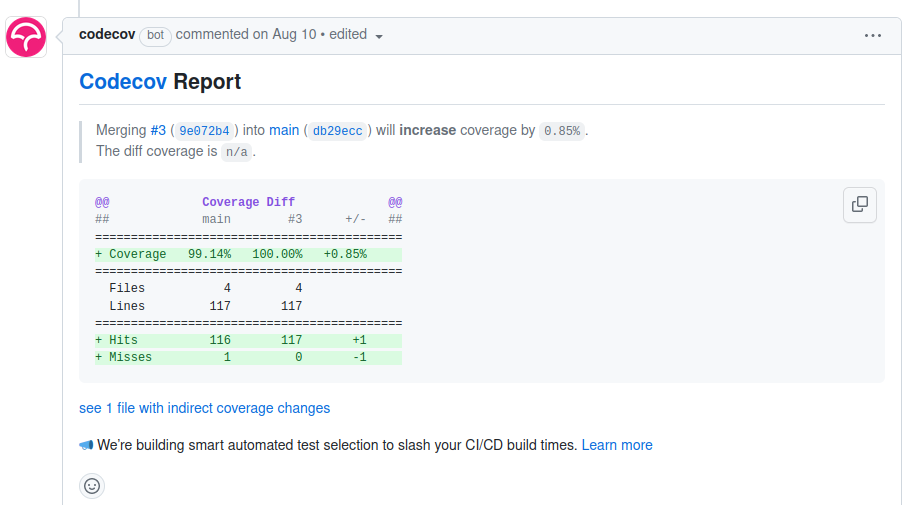This screenshot has width=912, height=505.
Task: Click the Codecov link in report heading
Action: coord(124,82)
